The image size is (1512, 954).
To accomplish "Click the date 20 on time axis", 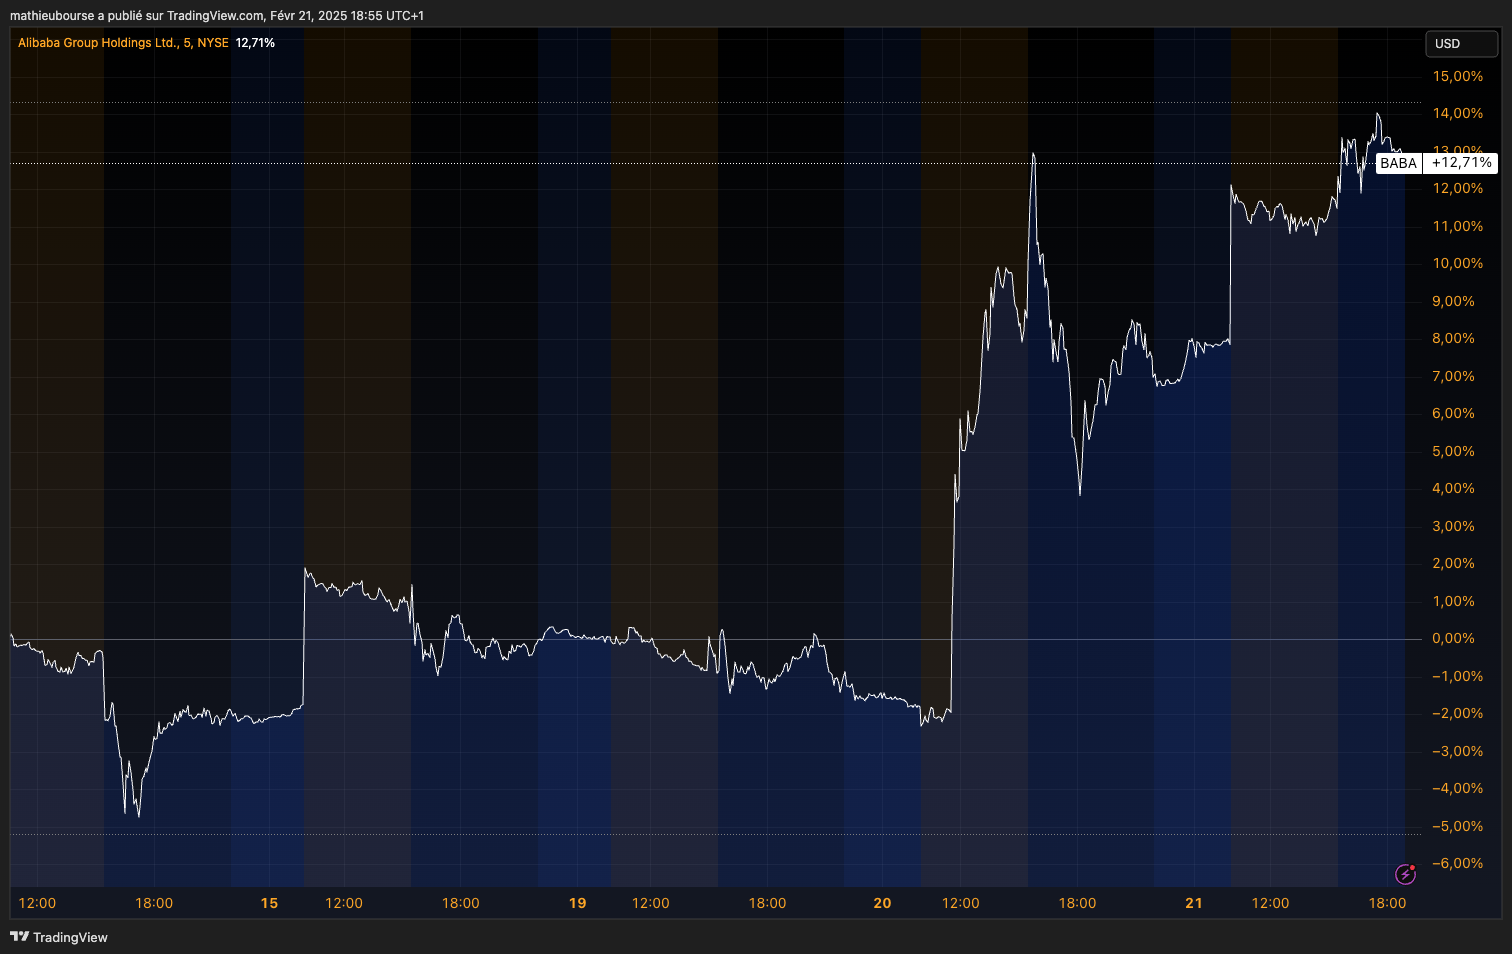I will 882,903.
